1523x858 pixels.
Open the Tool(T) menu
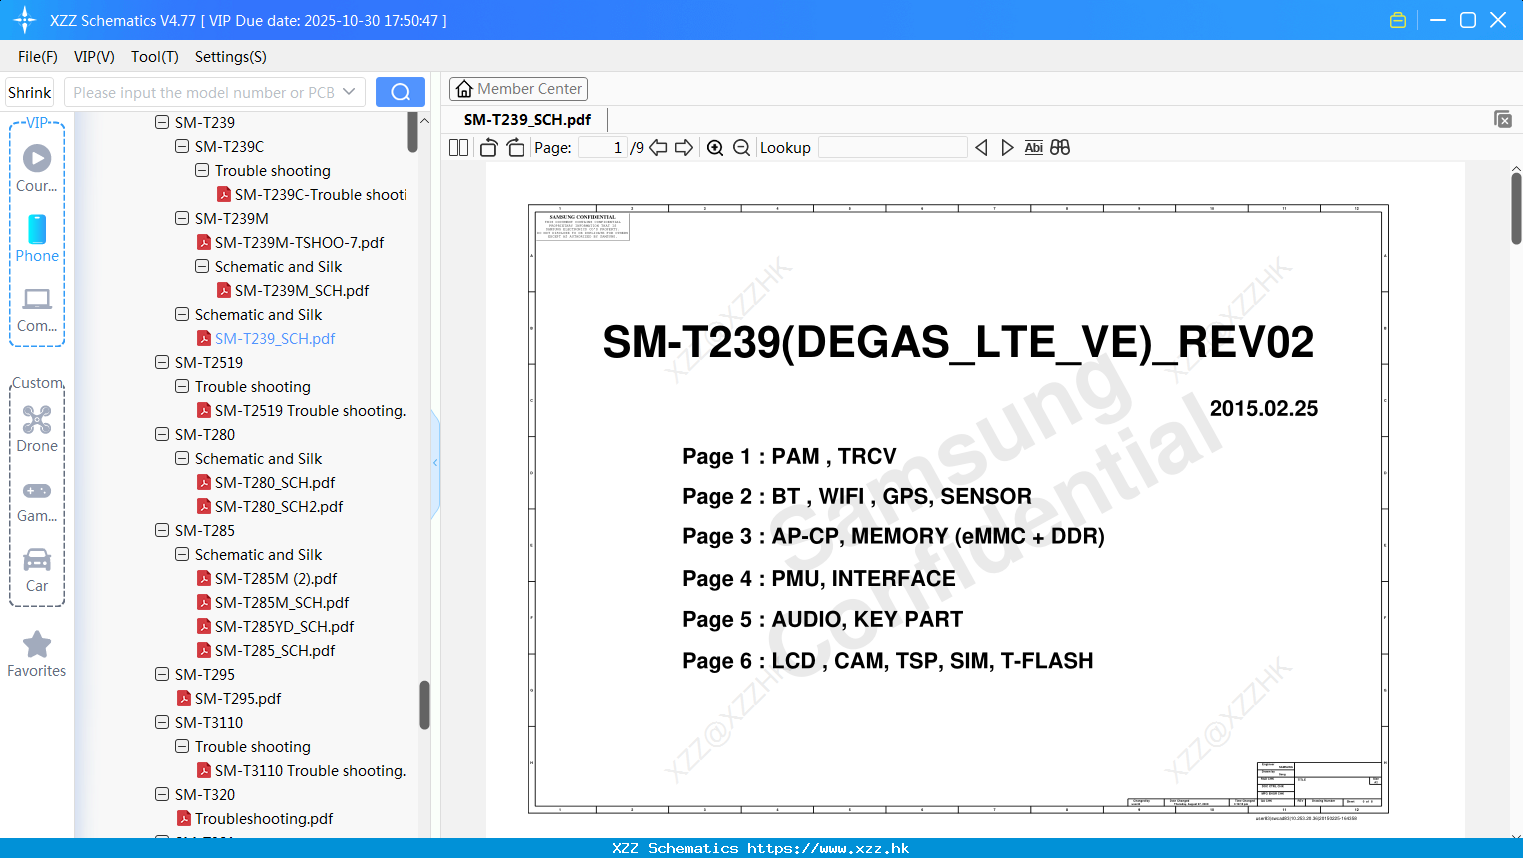(155, 57)
